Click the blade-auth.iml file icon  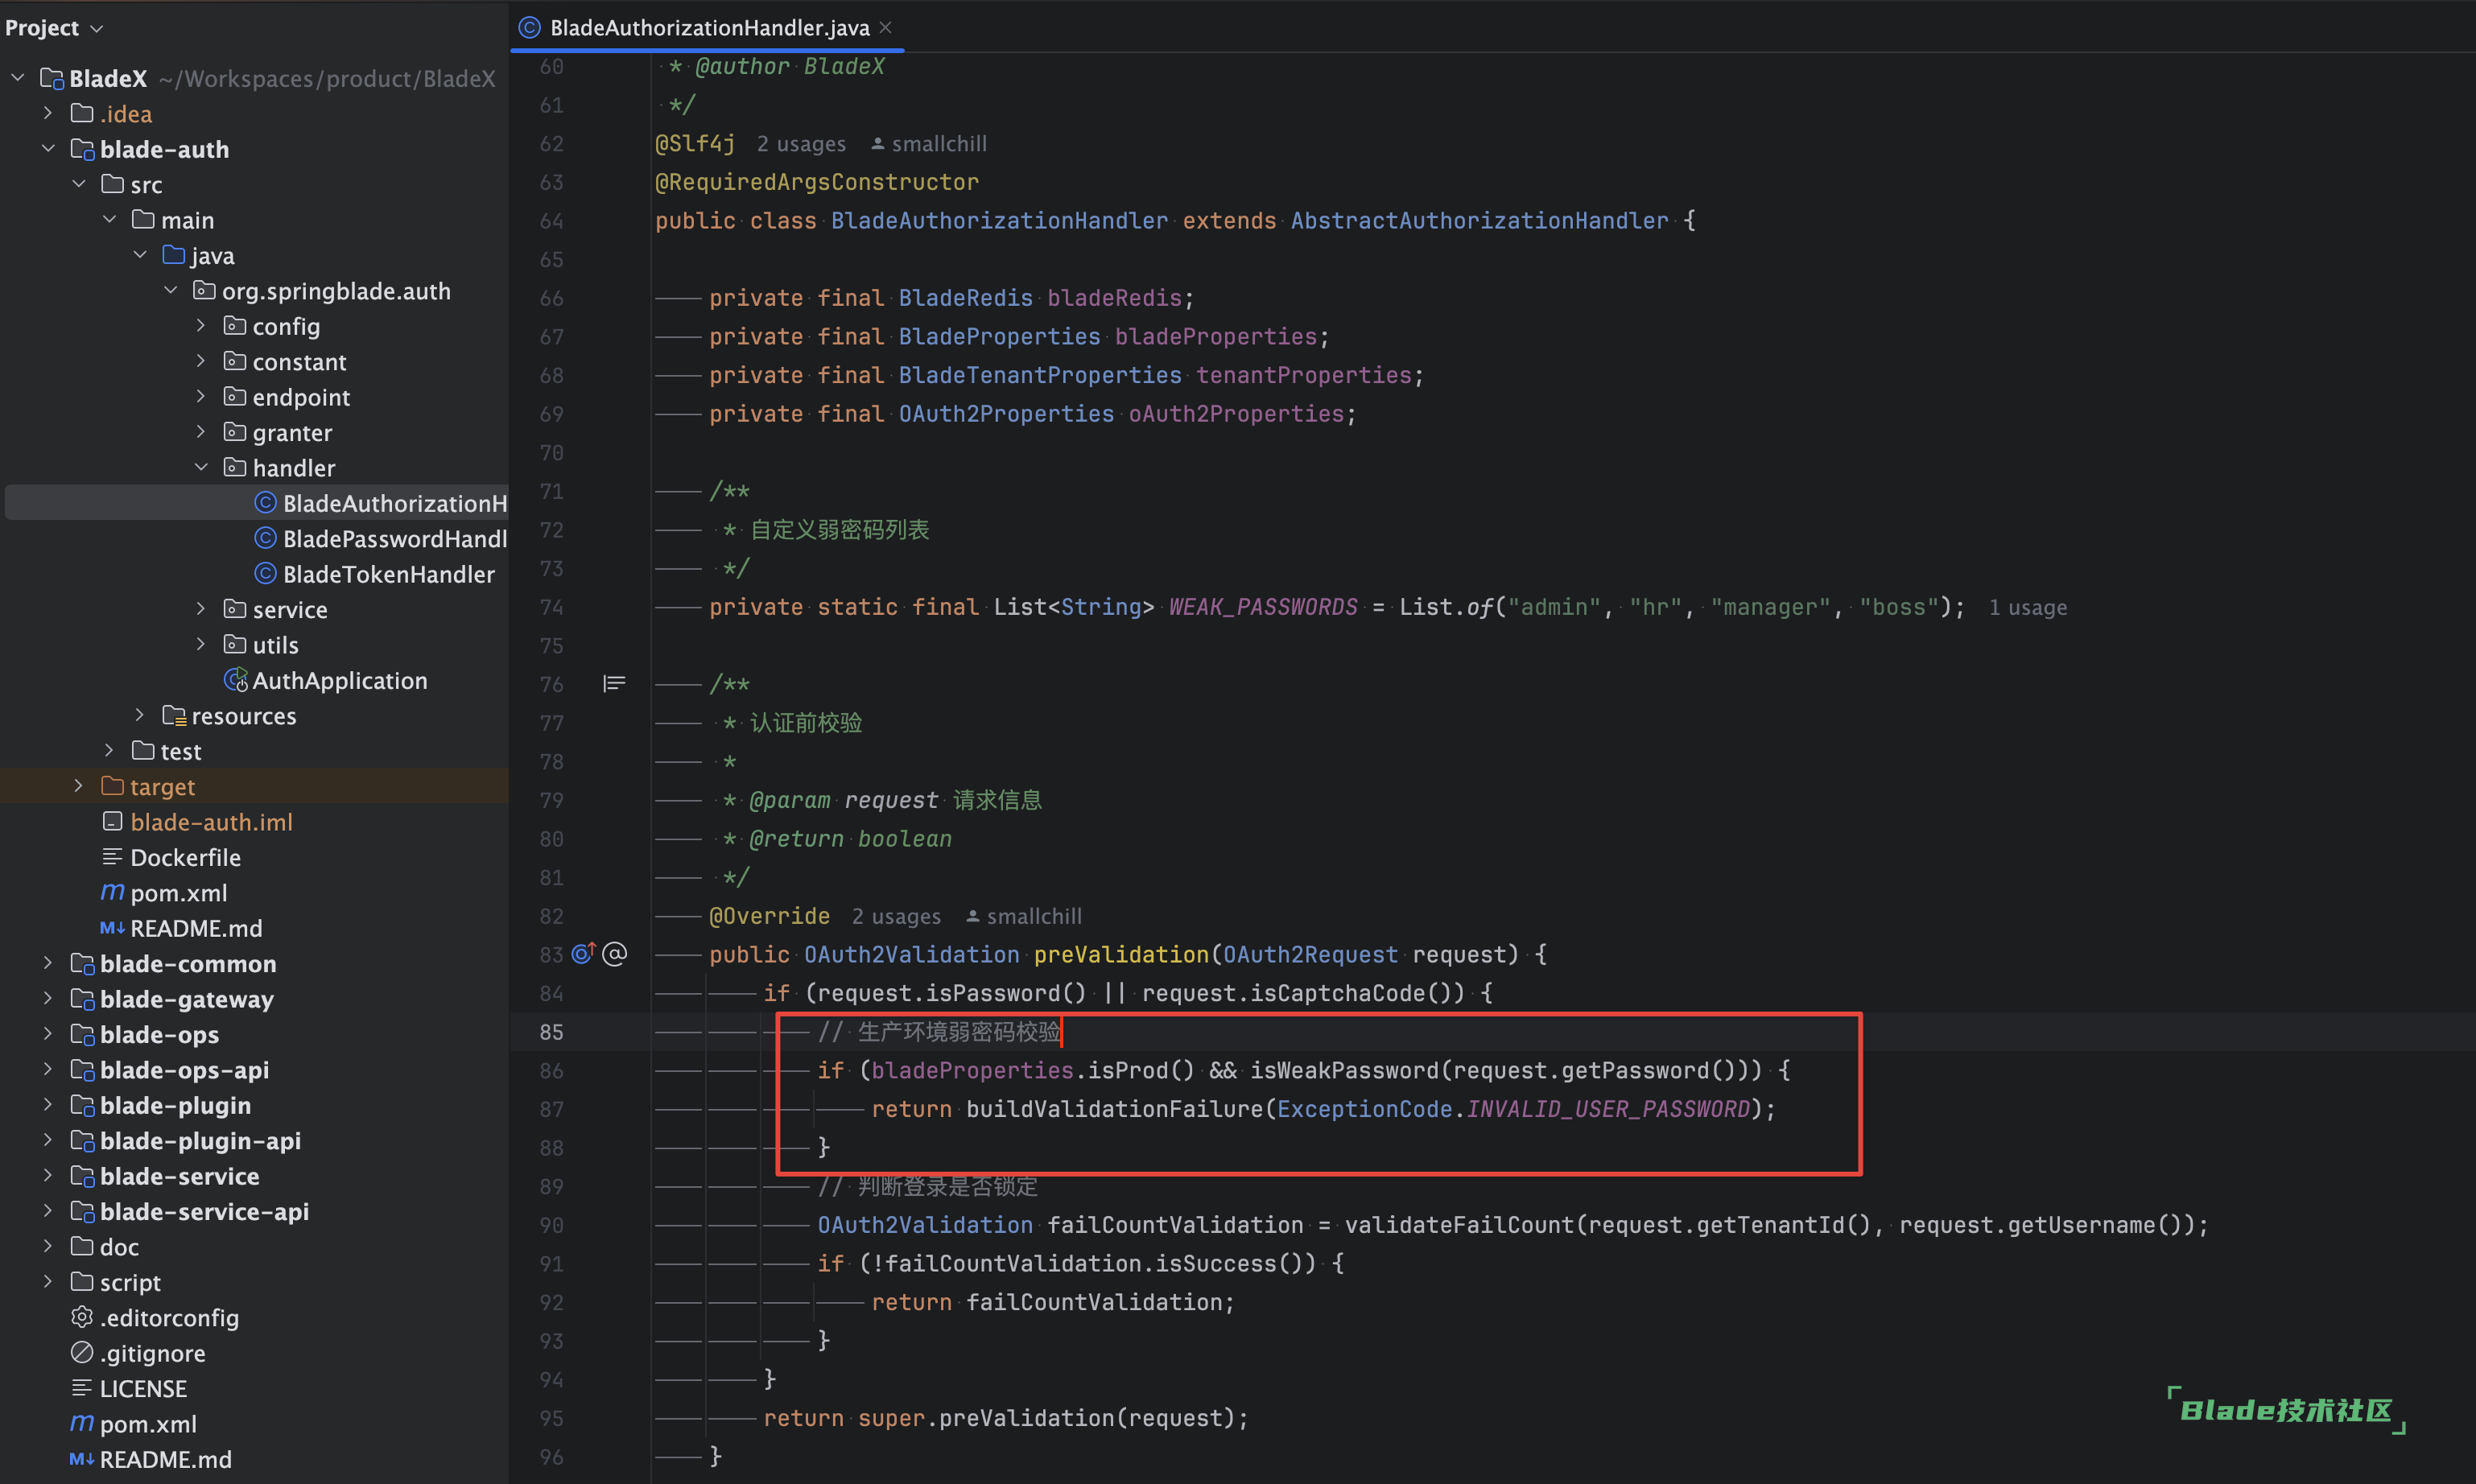coord(112,822)
